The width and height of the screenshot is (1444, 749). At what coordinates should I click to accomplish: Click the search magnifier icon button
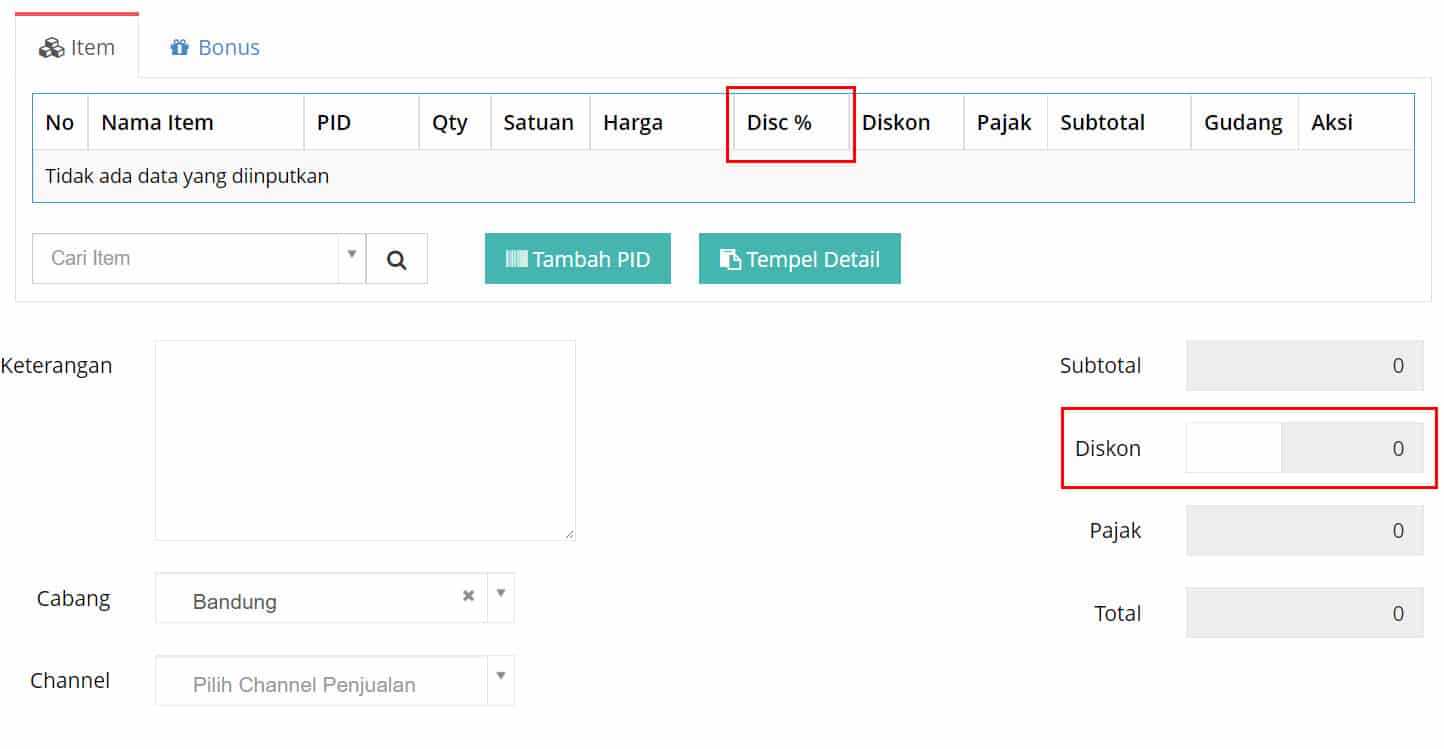click(397, 259)
